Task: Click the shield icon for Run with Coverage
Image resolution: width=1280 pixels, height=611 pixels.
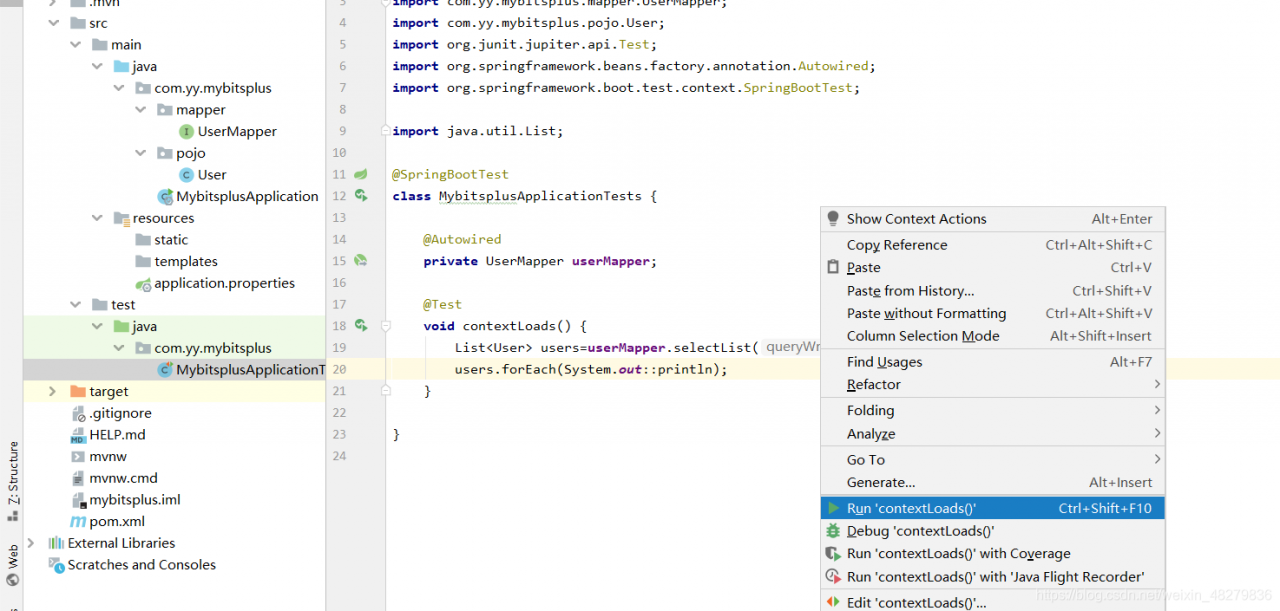Action: (x=833, y=554)
